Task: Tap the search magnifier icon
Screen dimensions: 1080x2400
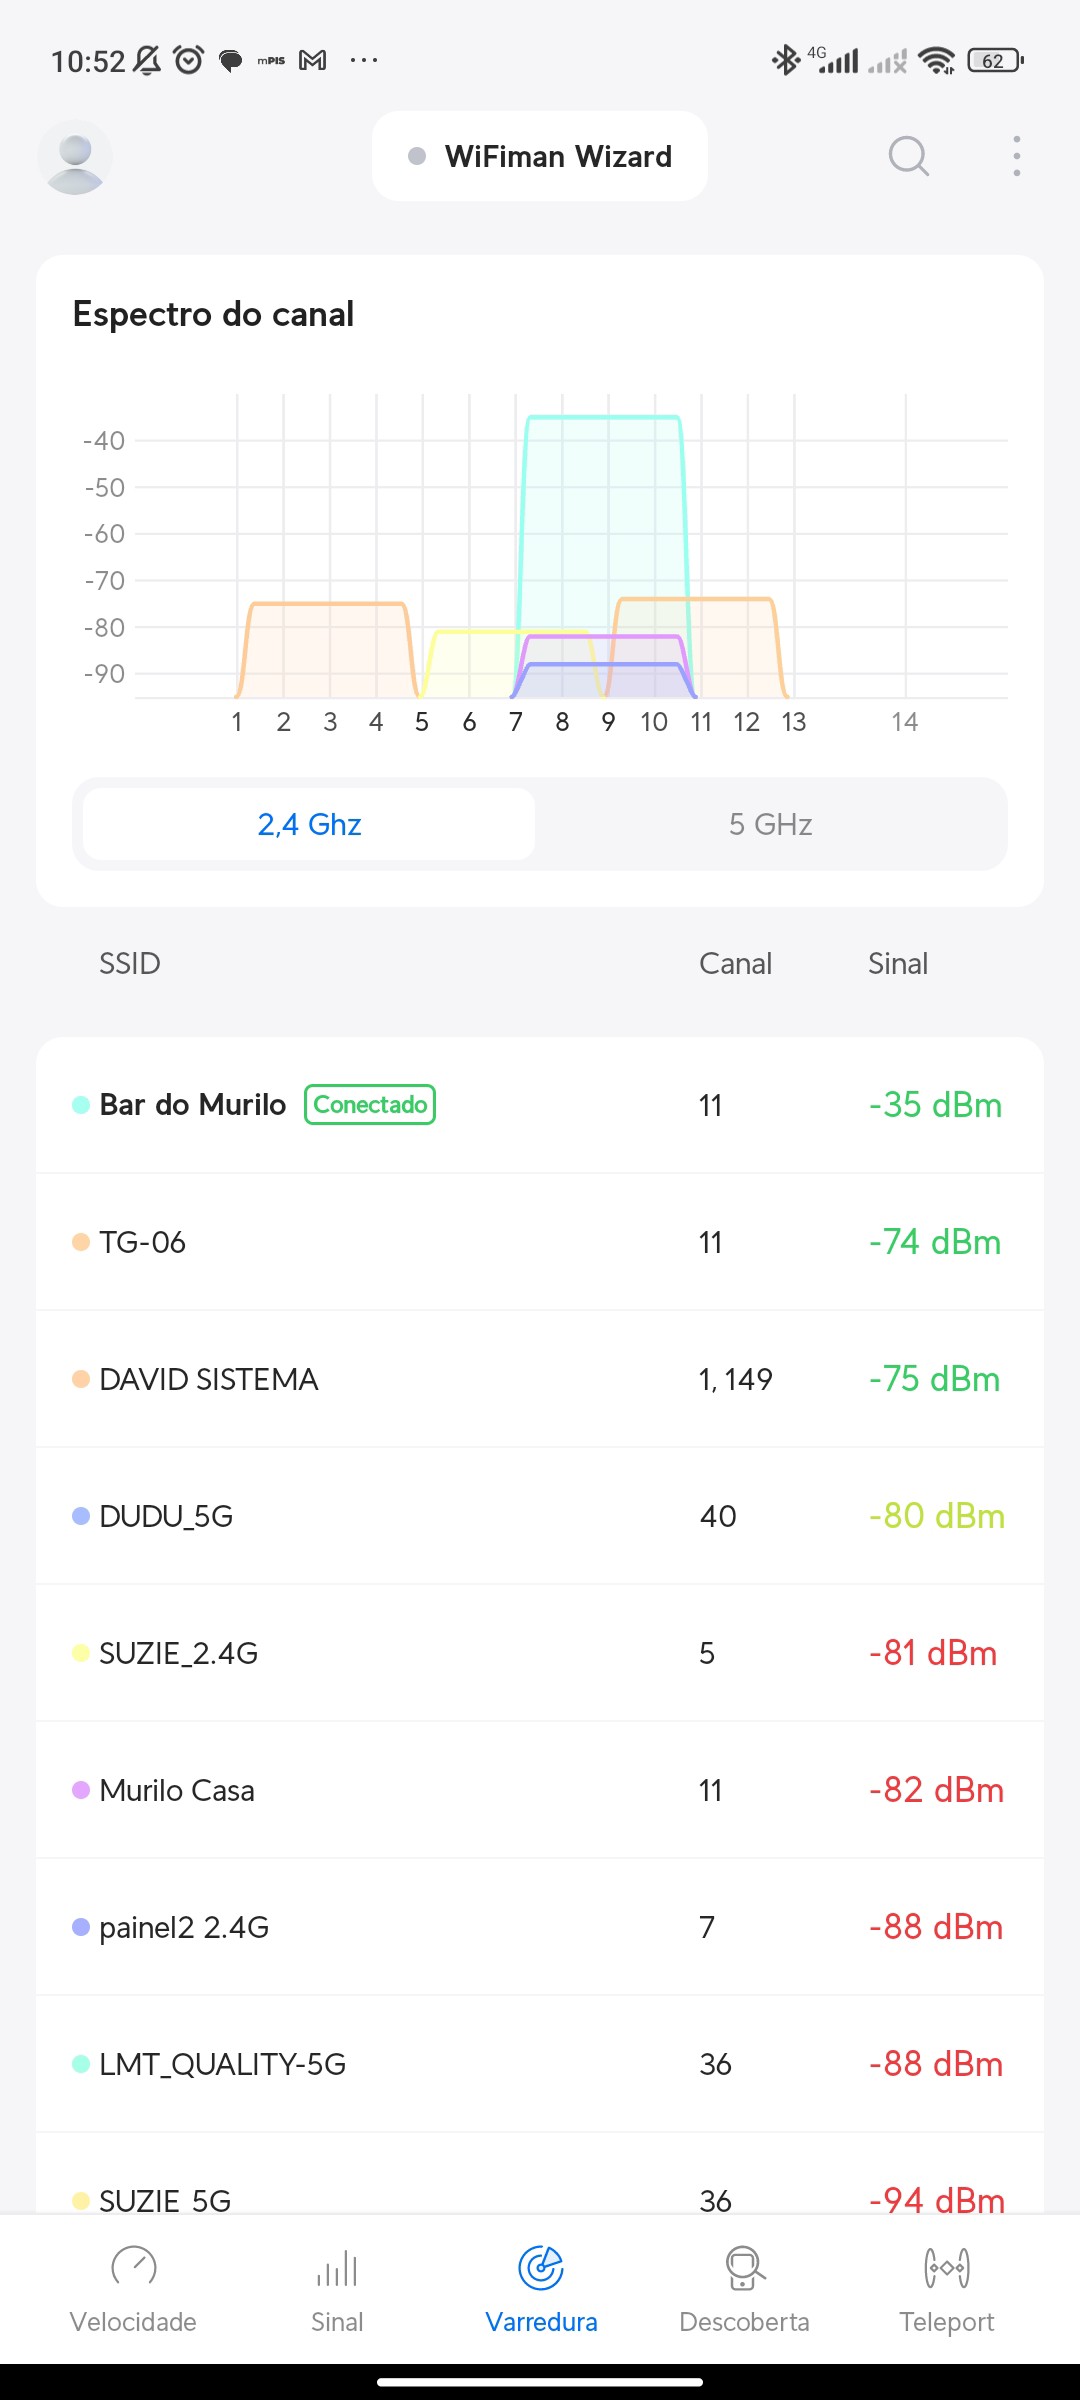Action: pyautogui.click(x=908, y=156)
